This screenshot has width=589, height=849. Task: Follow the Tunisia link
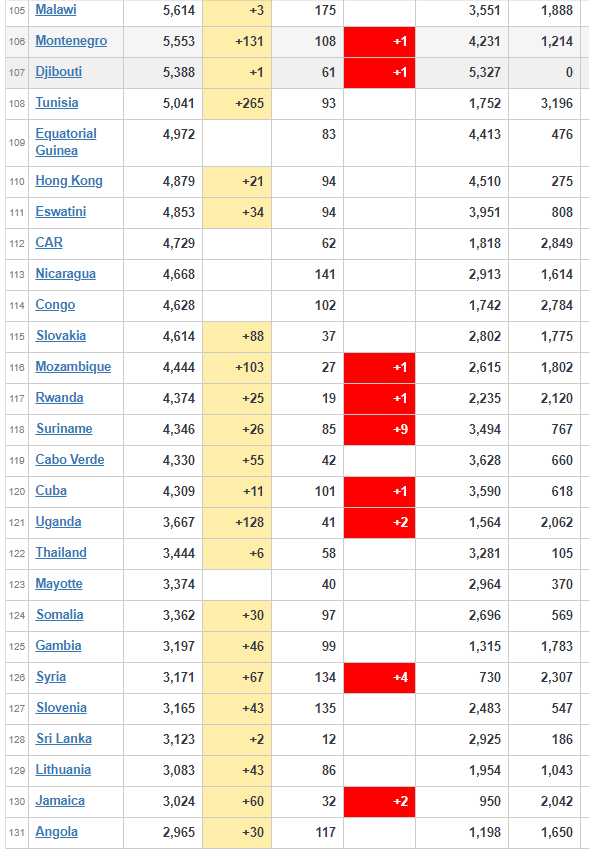[57, 103]
